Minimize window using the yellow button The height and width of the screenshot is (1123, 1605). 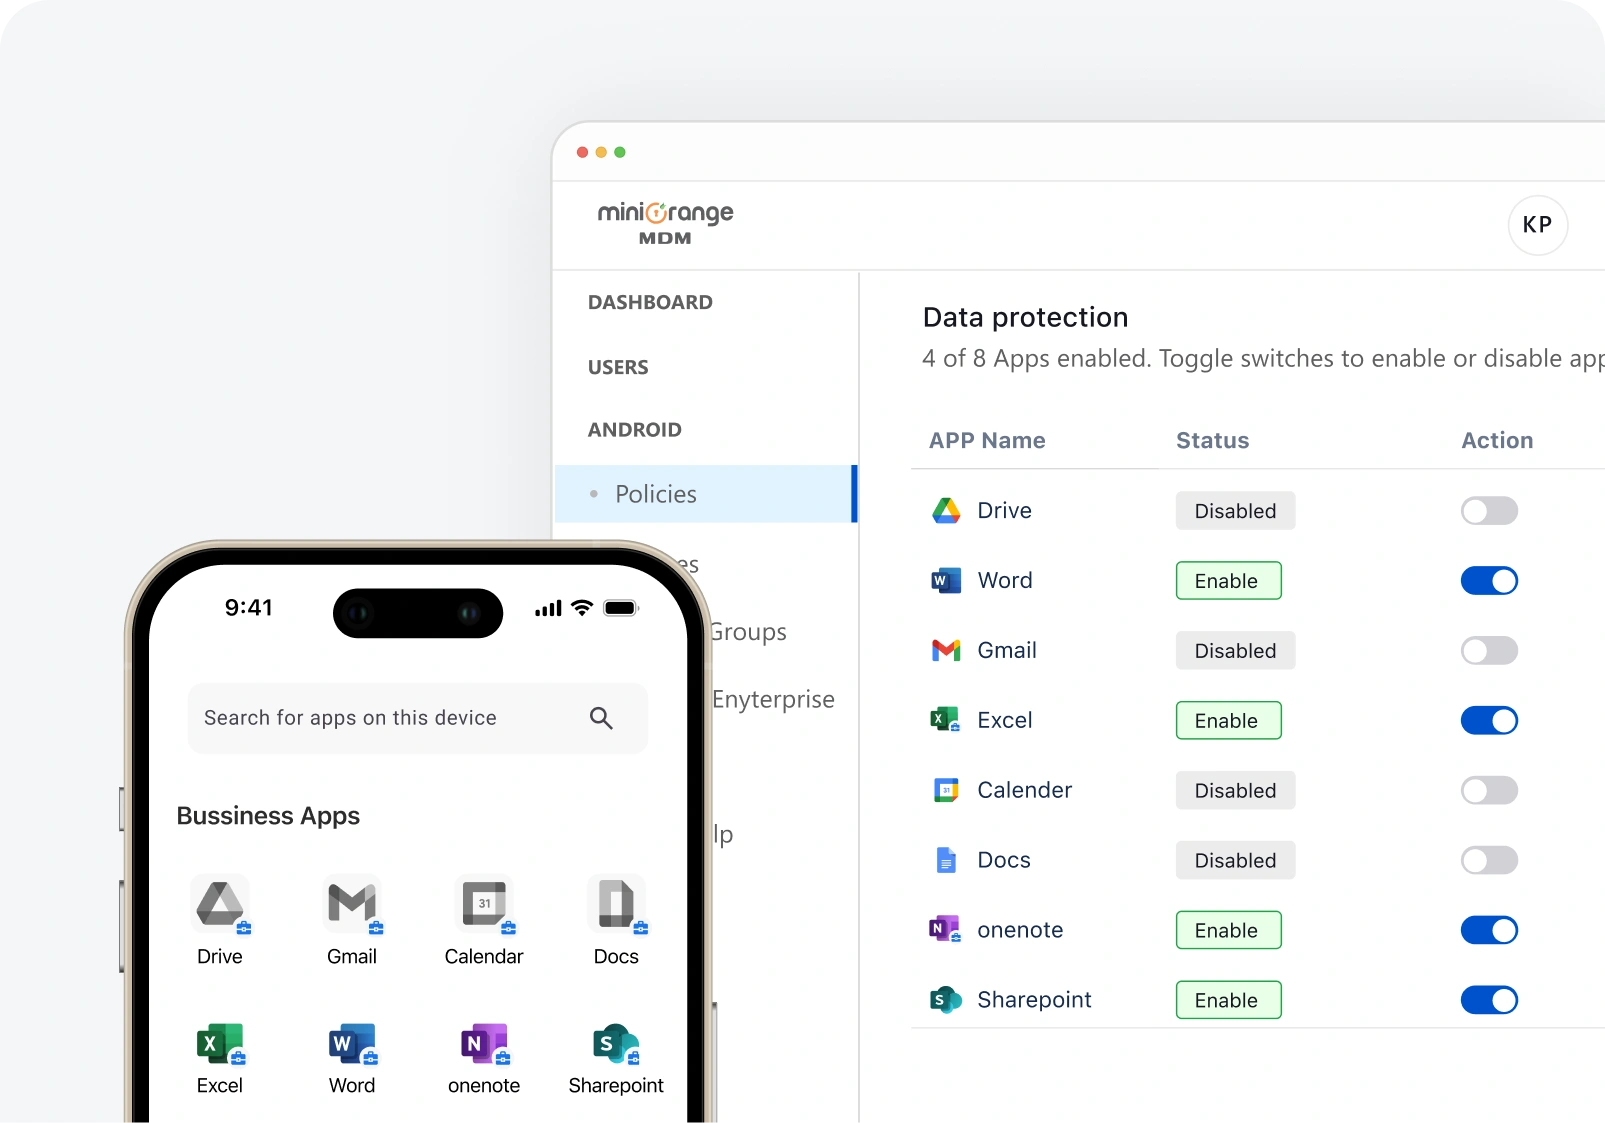pos(601,152)
